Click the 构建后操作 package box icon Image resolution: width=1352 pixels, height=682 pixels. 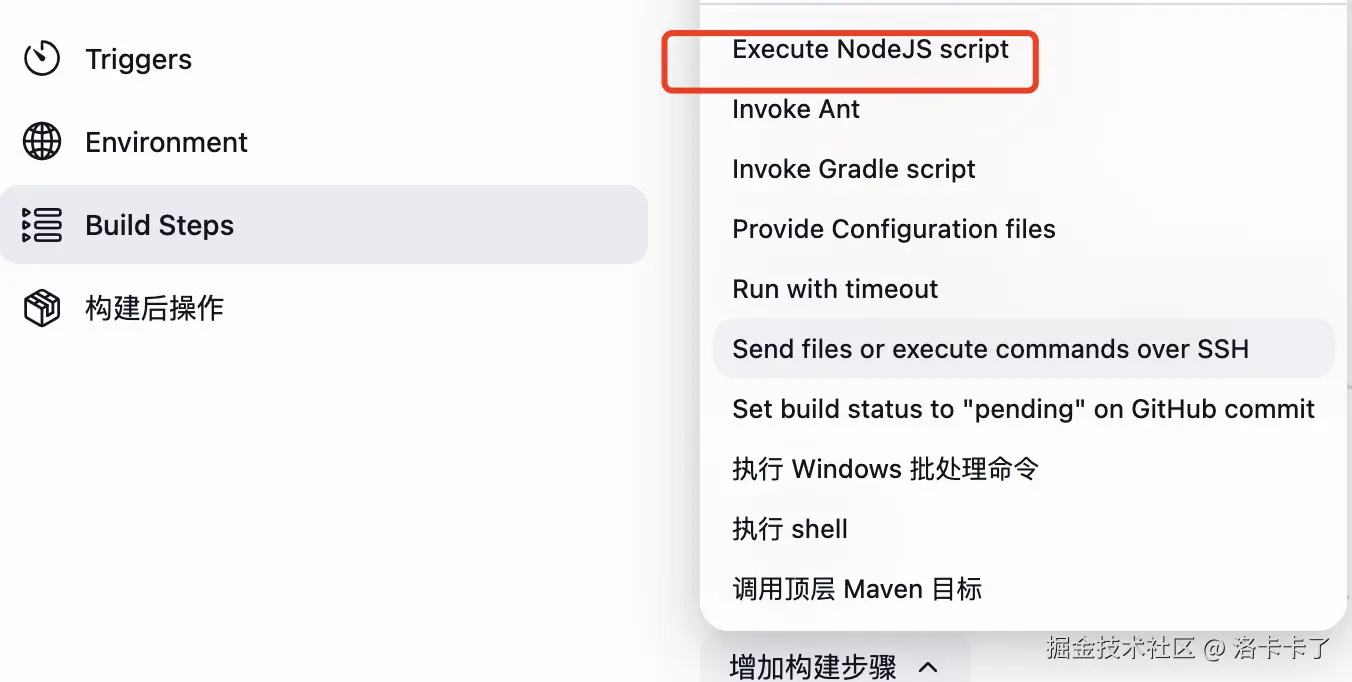pyautogui.click(x=42, y=308)
